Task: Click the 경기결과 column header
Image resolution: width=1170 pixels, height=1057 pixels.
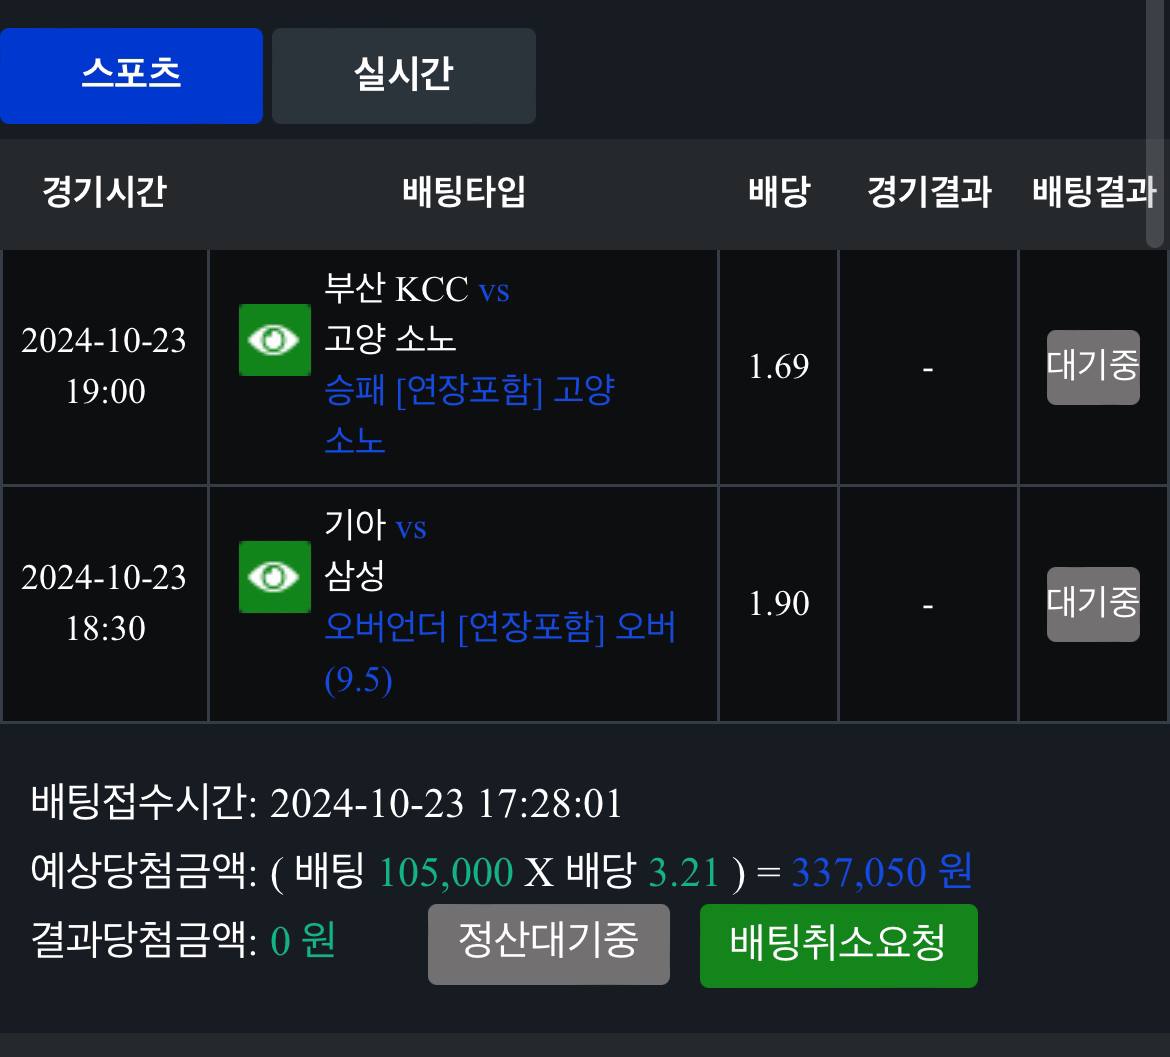Action: point(928,192)
